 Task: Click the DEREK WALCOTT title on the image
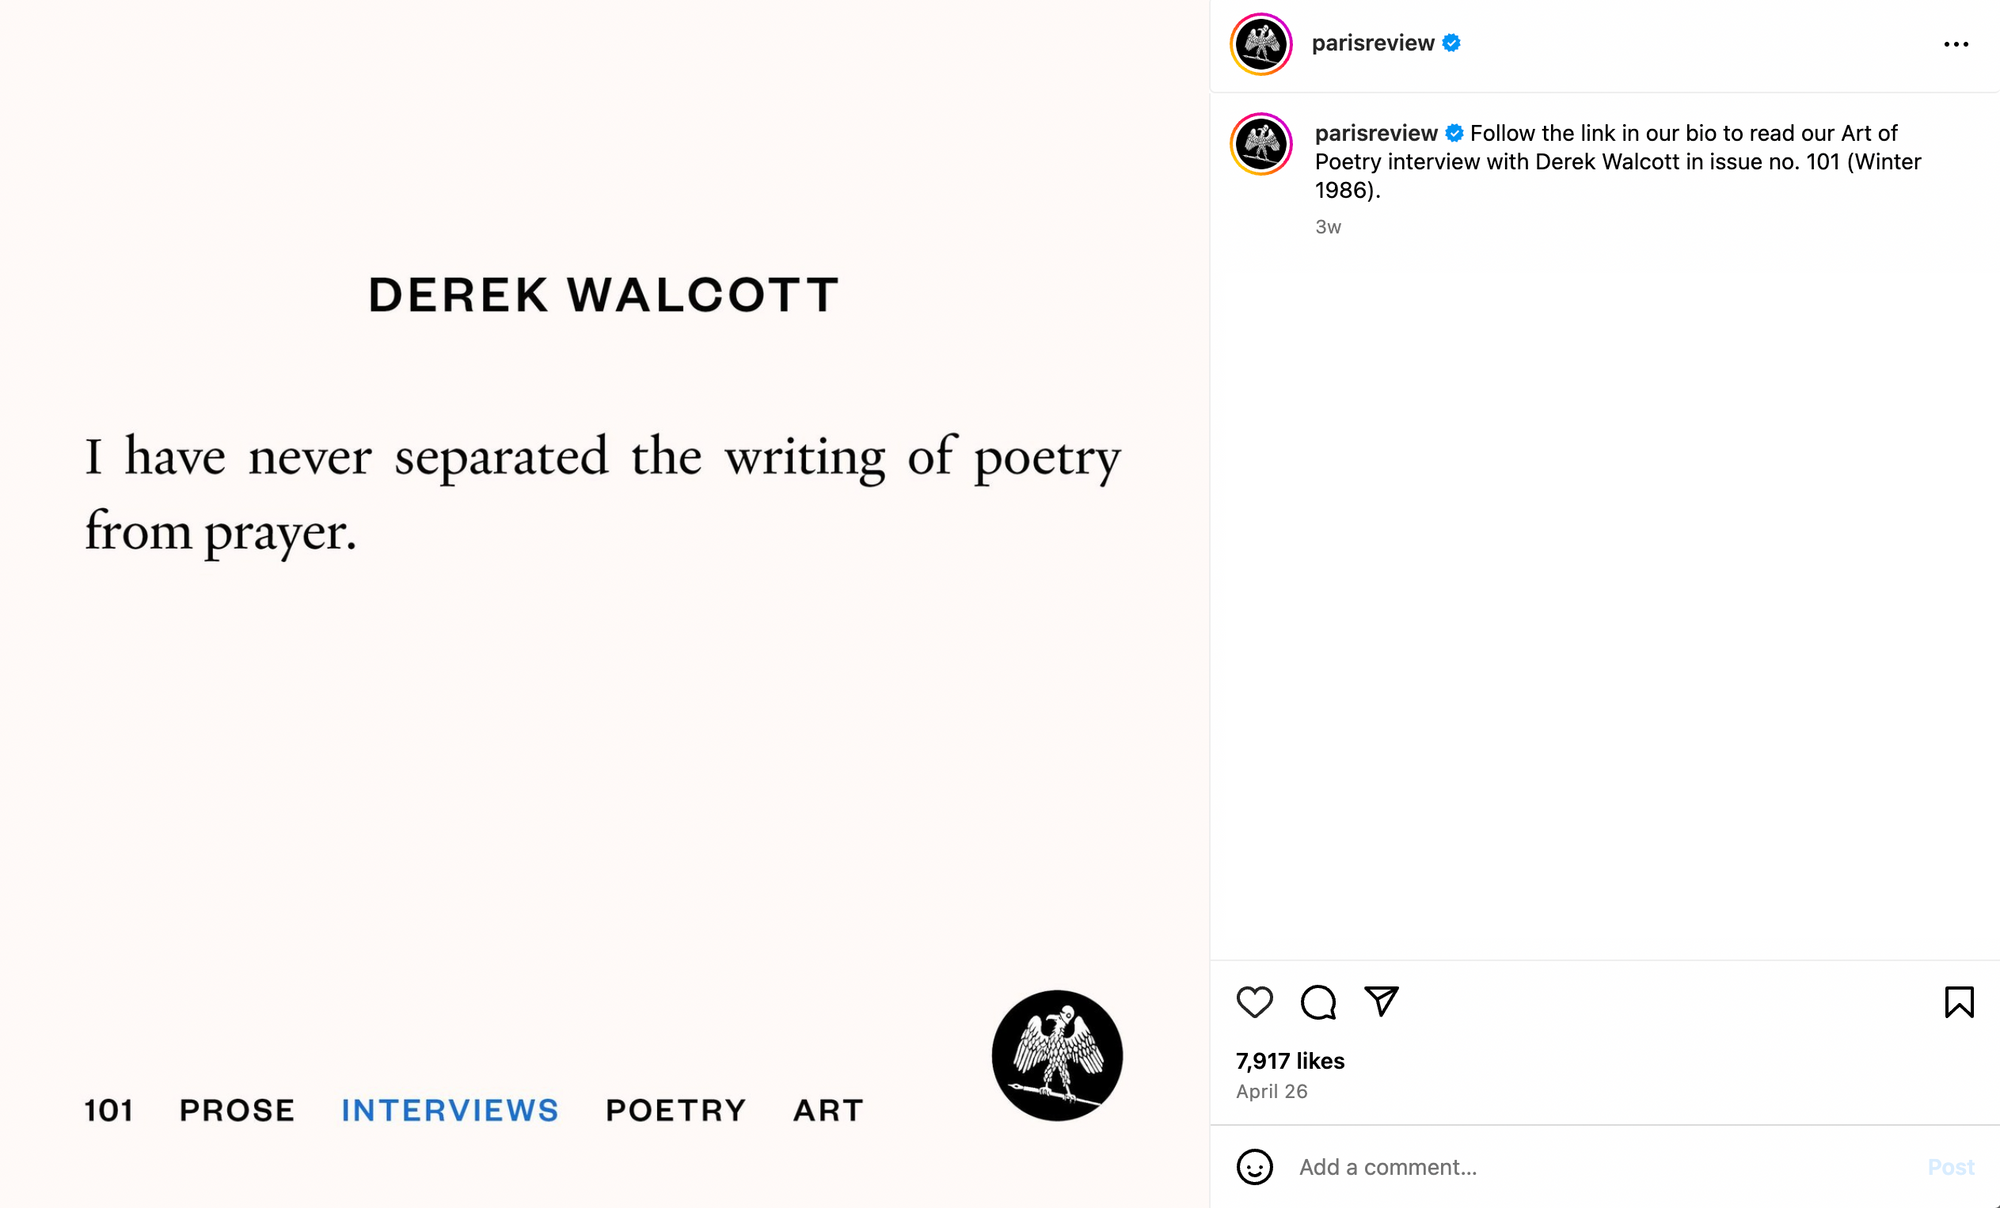(604, 294)
